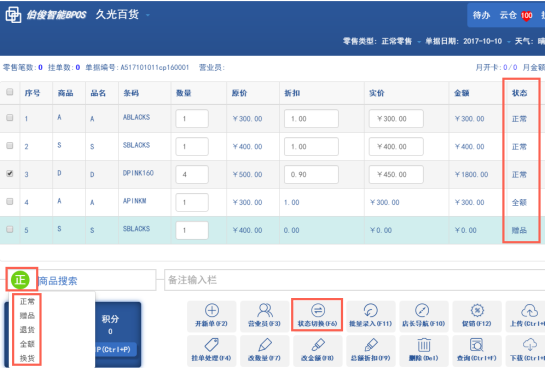The image size is (545, 369).
Task: Click the 0.90 discount field in row 3
Action: pos(311,174)
